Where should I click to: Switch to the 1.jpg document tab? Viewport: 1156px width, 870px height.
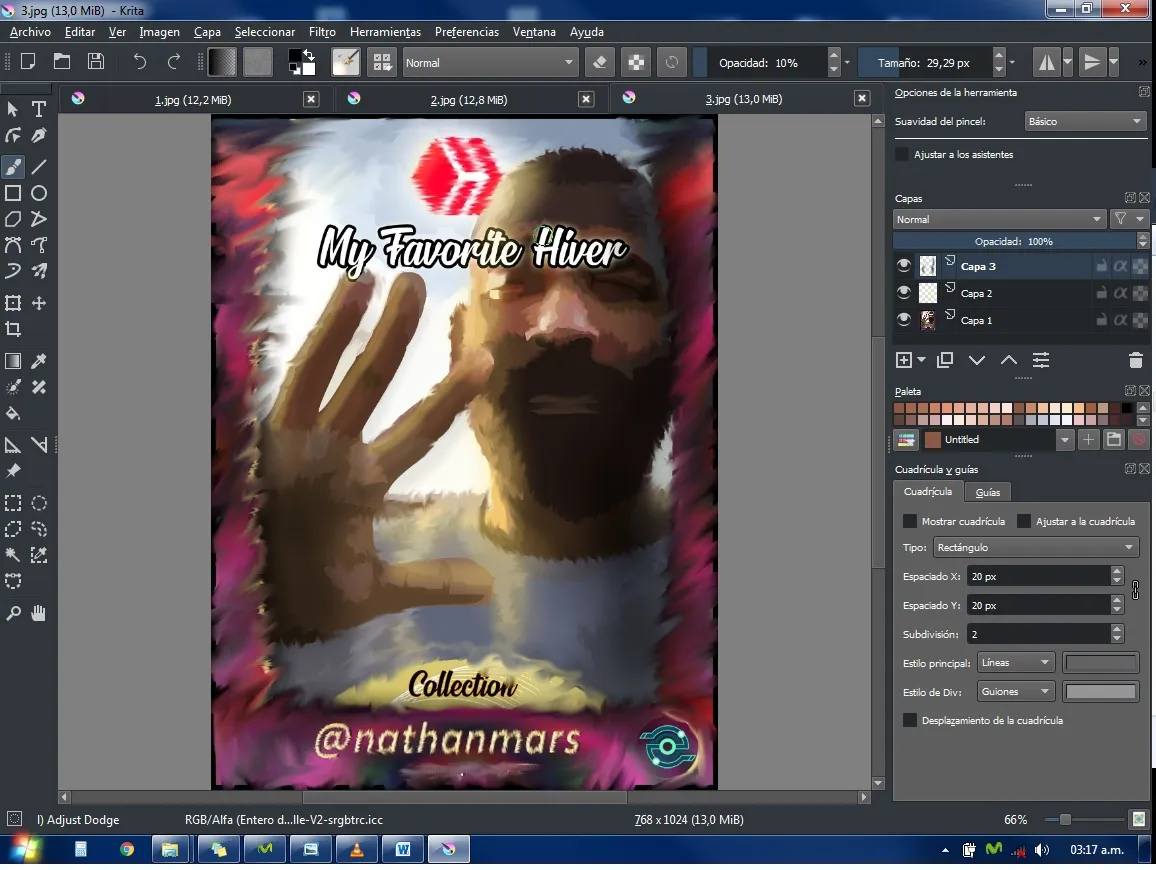tap(193, 100)
